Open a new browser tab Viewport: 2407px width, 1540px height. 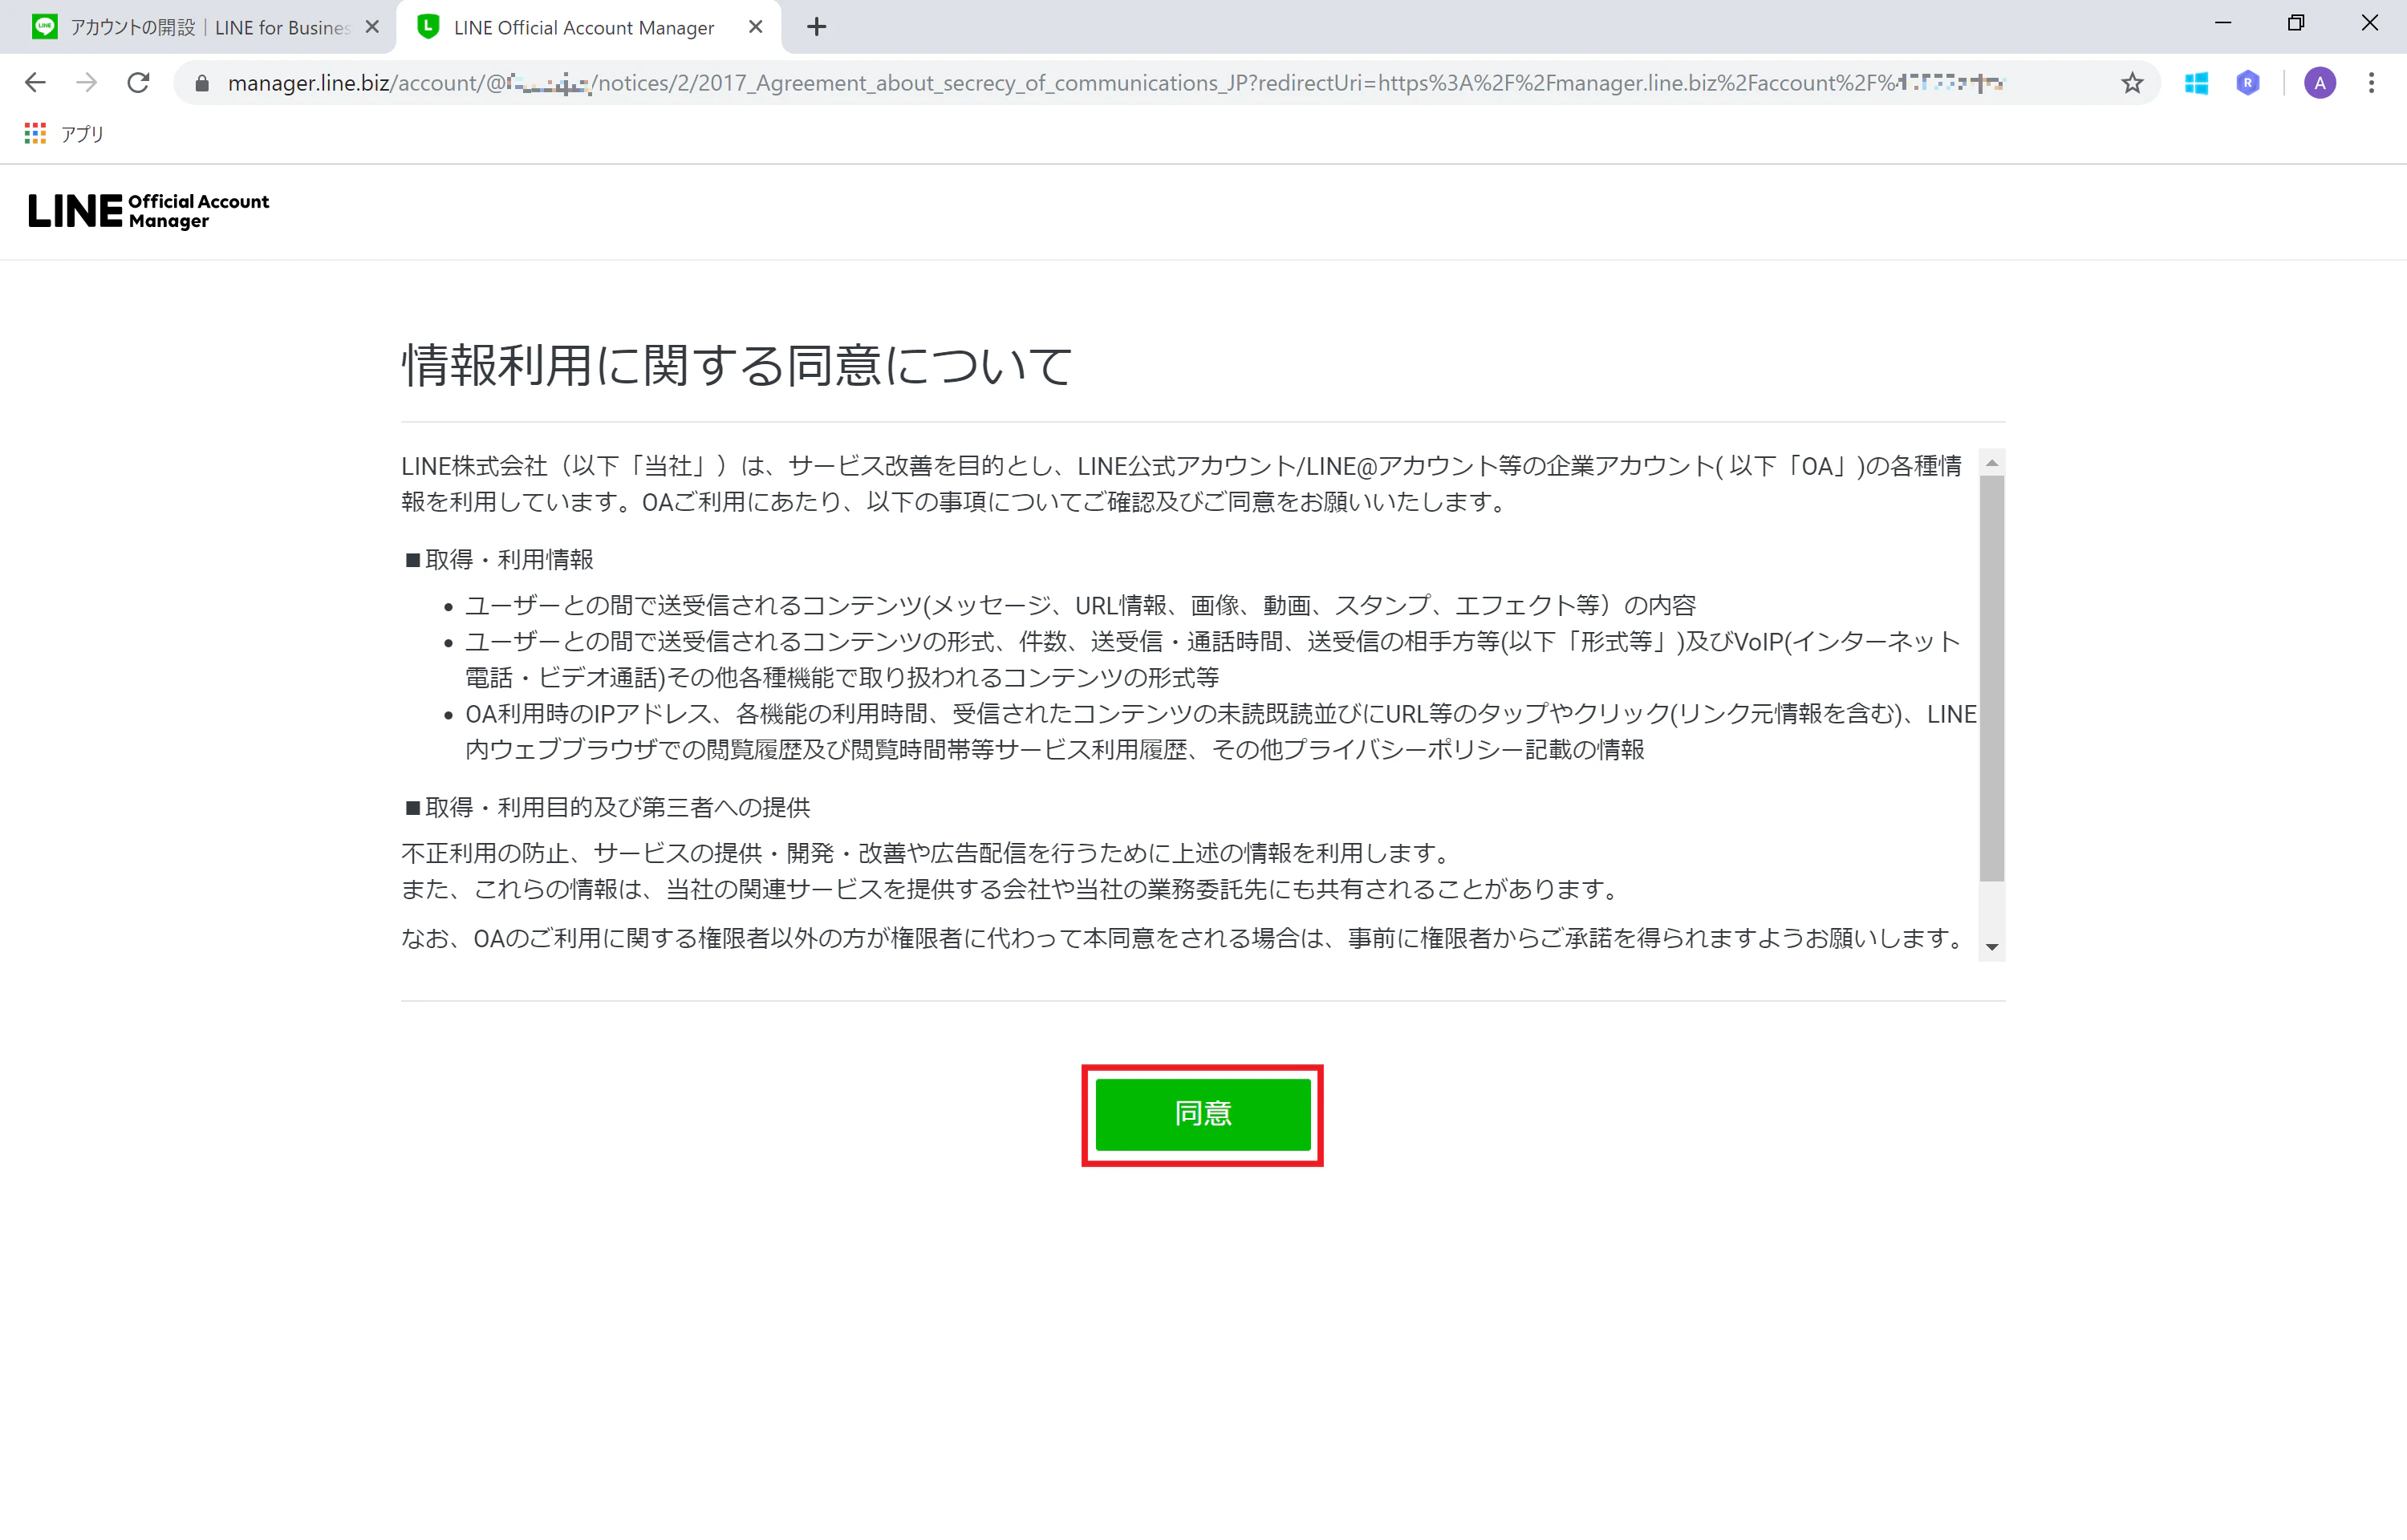(x=817, y=27)
